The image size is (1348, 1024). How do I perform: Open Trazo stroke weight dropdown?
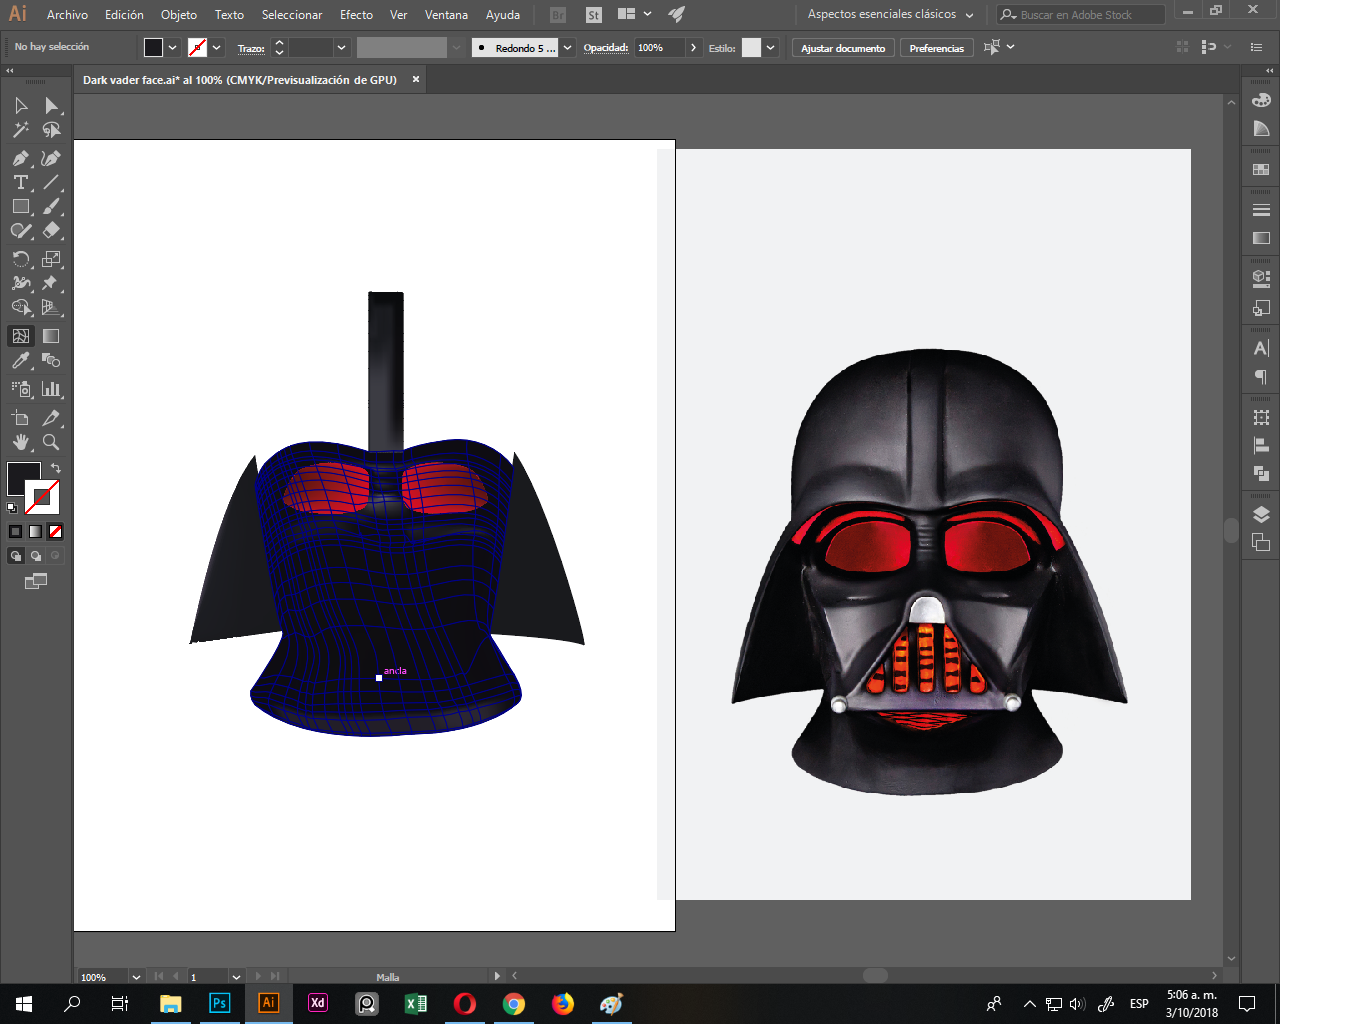tap(342, 47)
